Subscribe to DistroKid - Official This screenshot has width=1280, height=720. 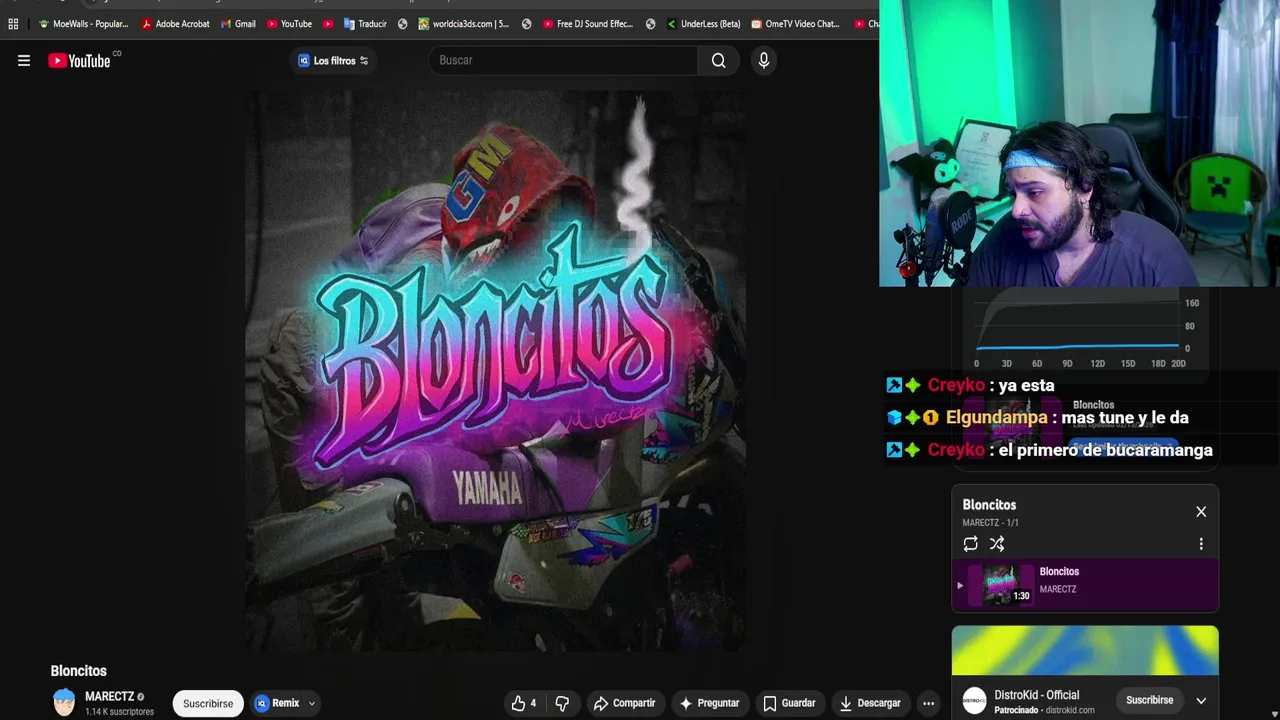pyautogui.click(x=1149, y=700)
